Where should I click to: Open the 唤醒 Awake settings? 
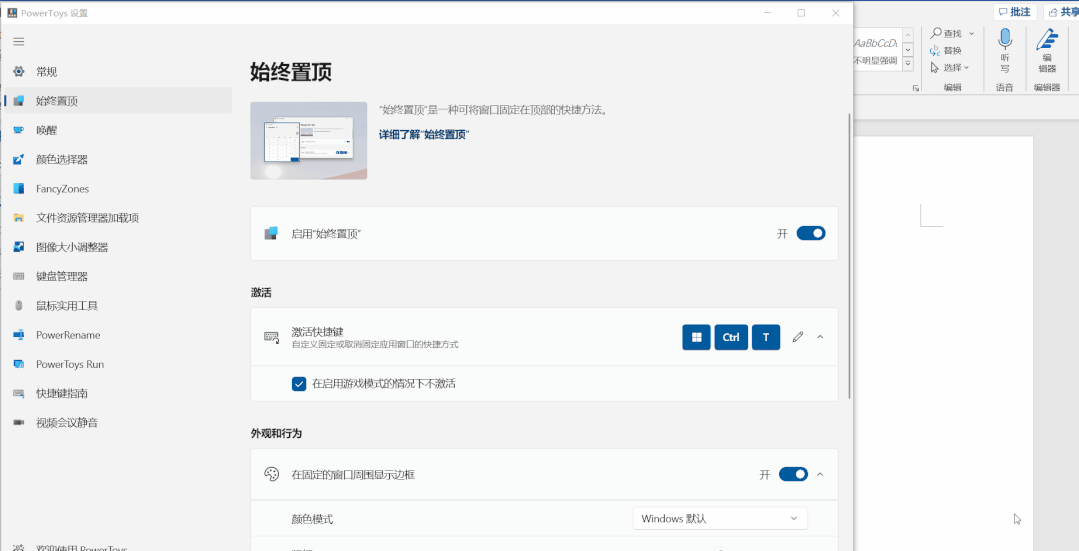(x=118, y=130)
